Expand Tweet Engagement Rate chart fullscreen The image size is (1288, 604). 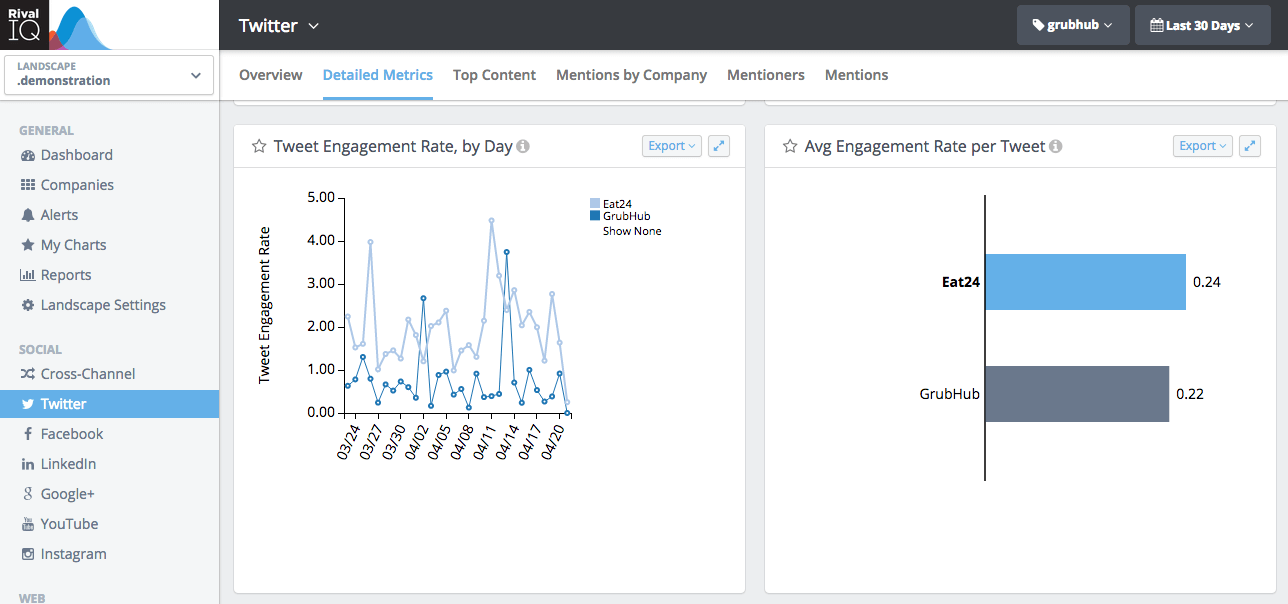719,146
